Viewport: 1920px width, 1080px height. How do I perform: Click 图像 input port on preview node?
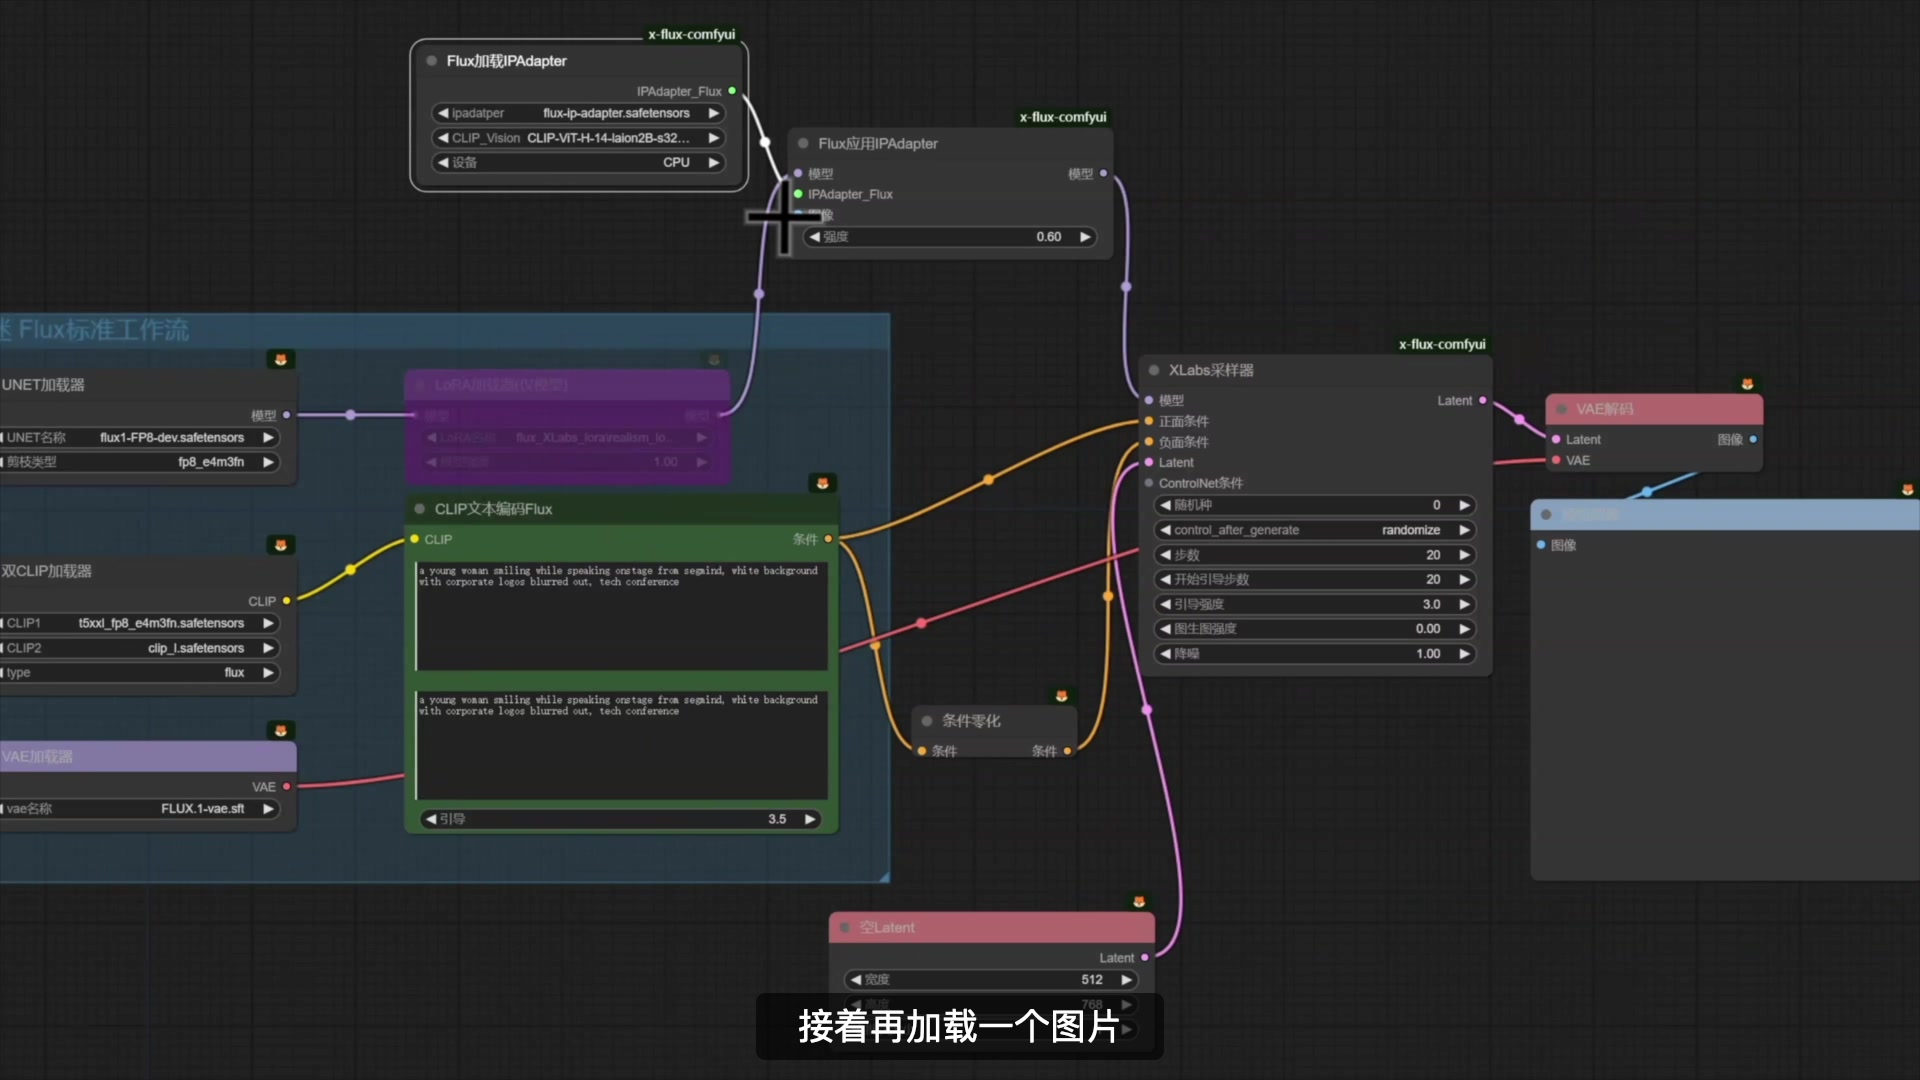point(1541,545)
